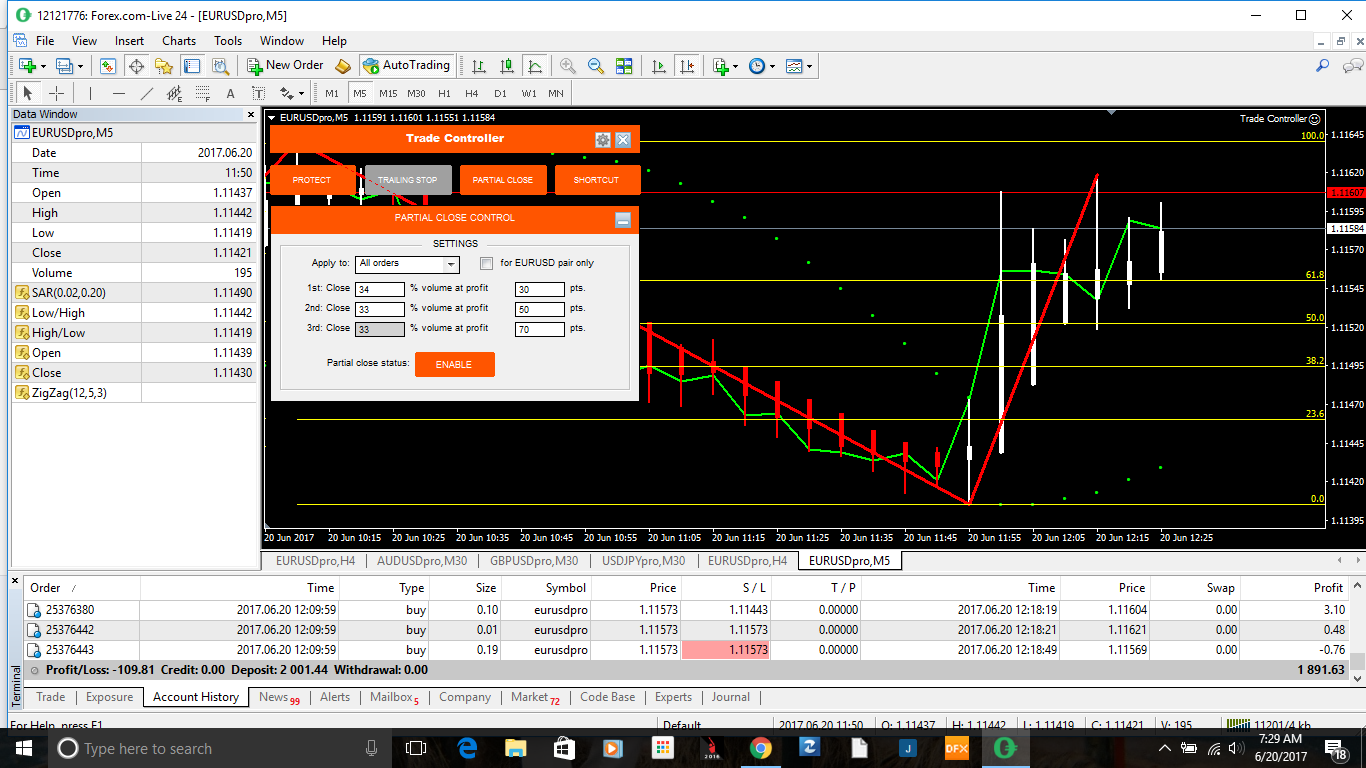
Task: Click the Zoom Out magnifier icon
Action: click(596, 66)
